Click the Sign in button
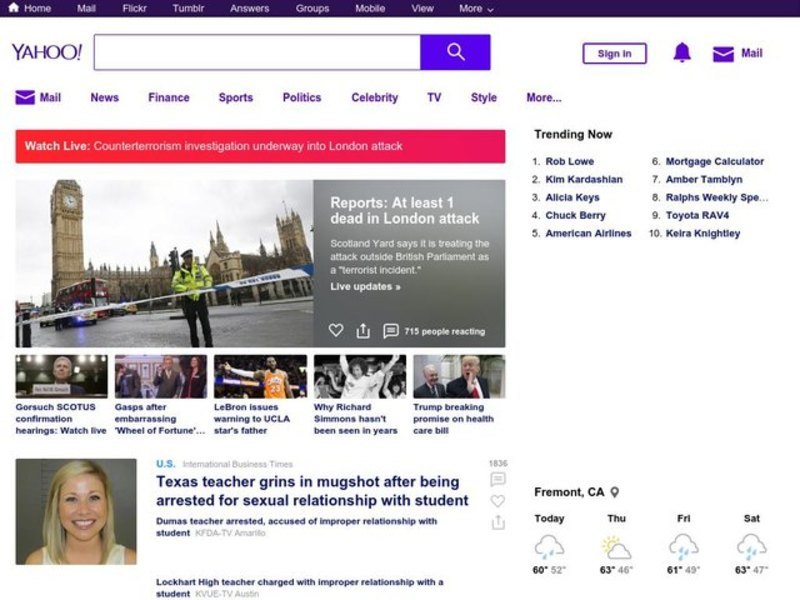Viewport: 800px width, 600px height. point(614,54)
